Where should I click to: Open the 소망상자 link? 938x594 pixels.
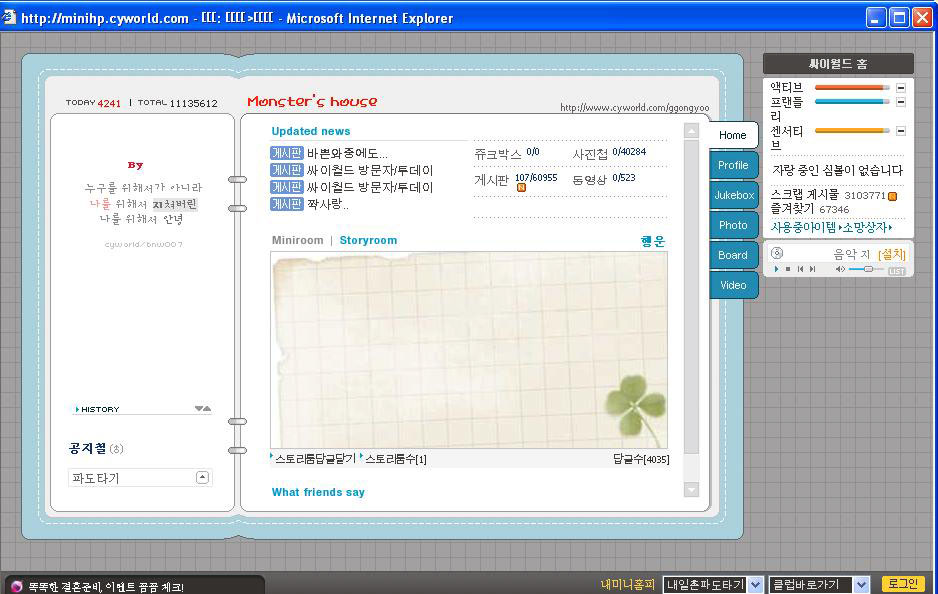tap(866, 227)
